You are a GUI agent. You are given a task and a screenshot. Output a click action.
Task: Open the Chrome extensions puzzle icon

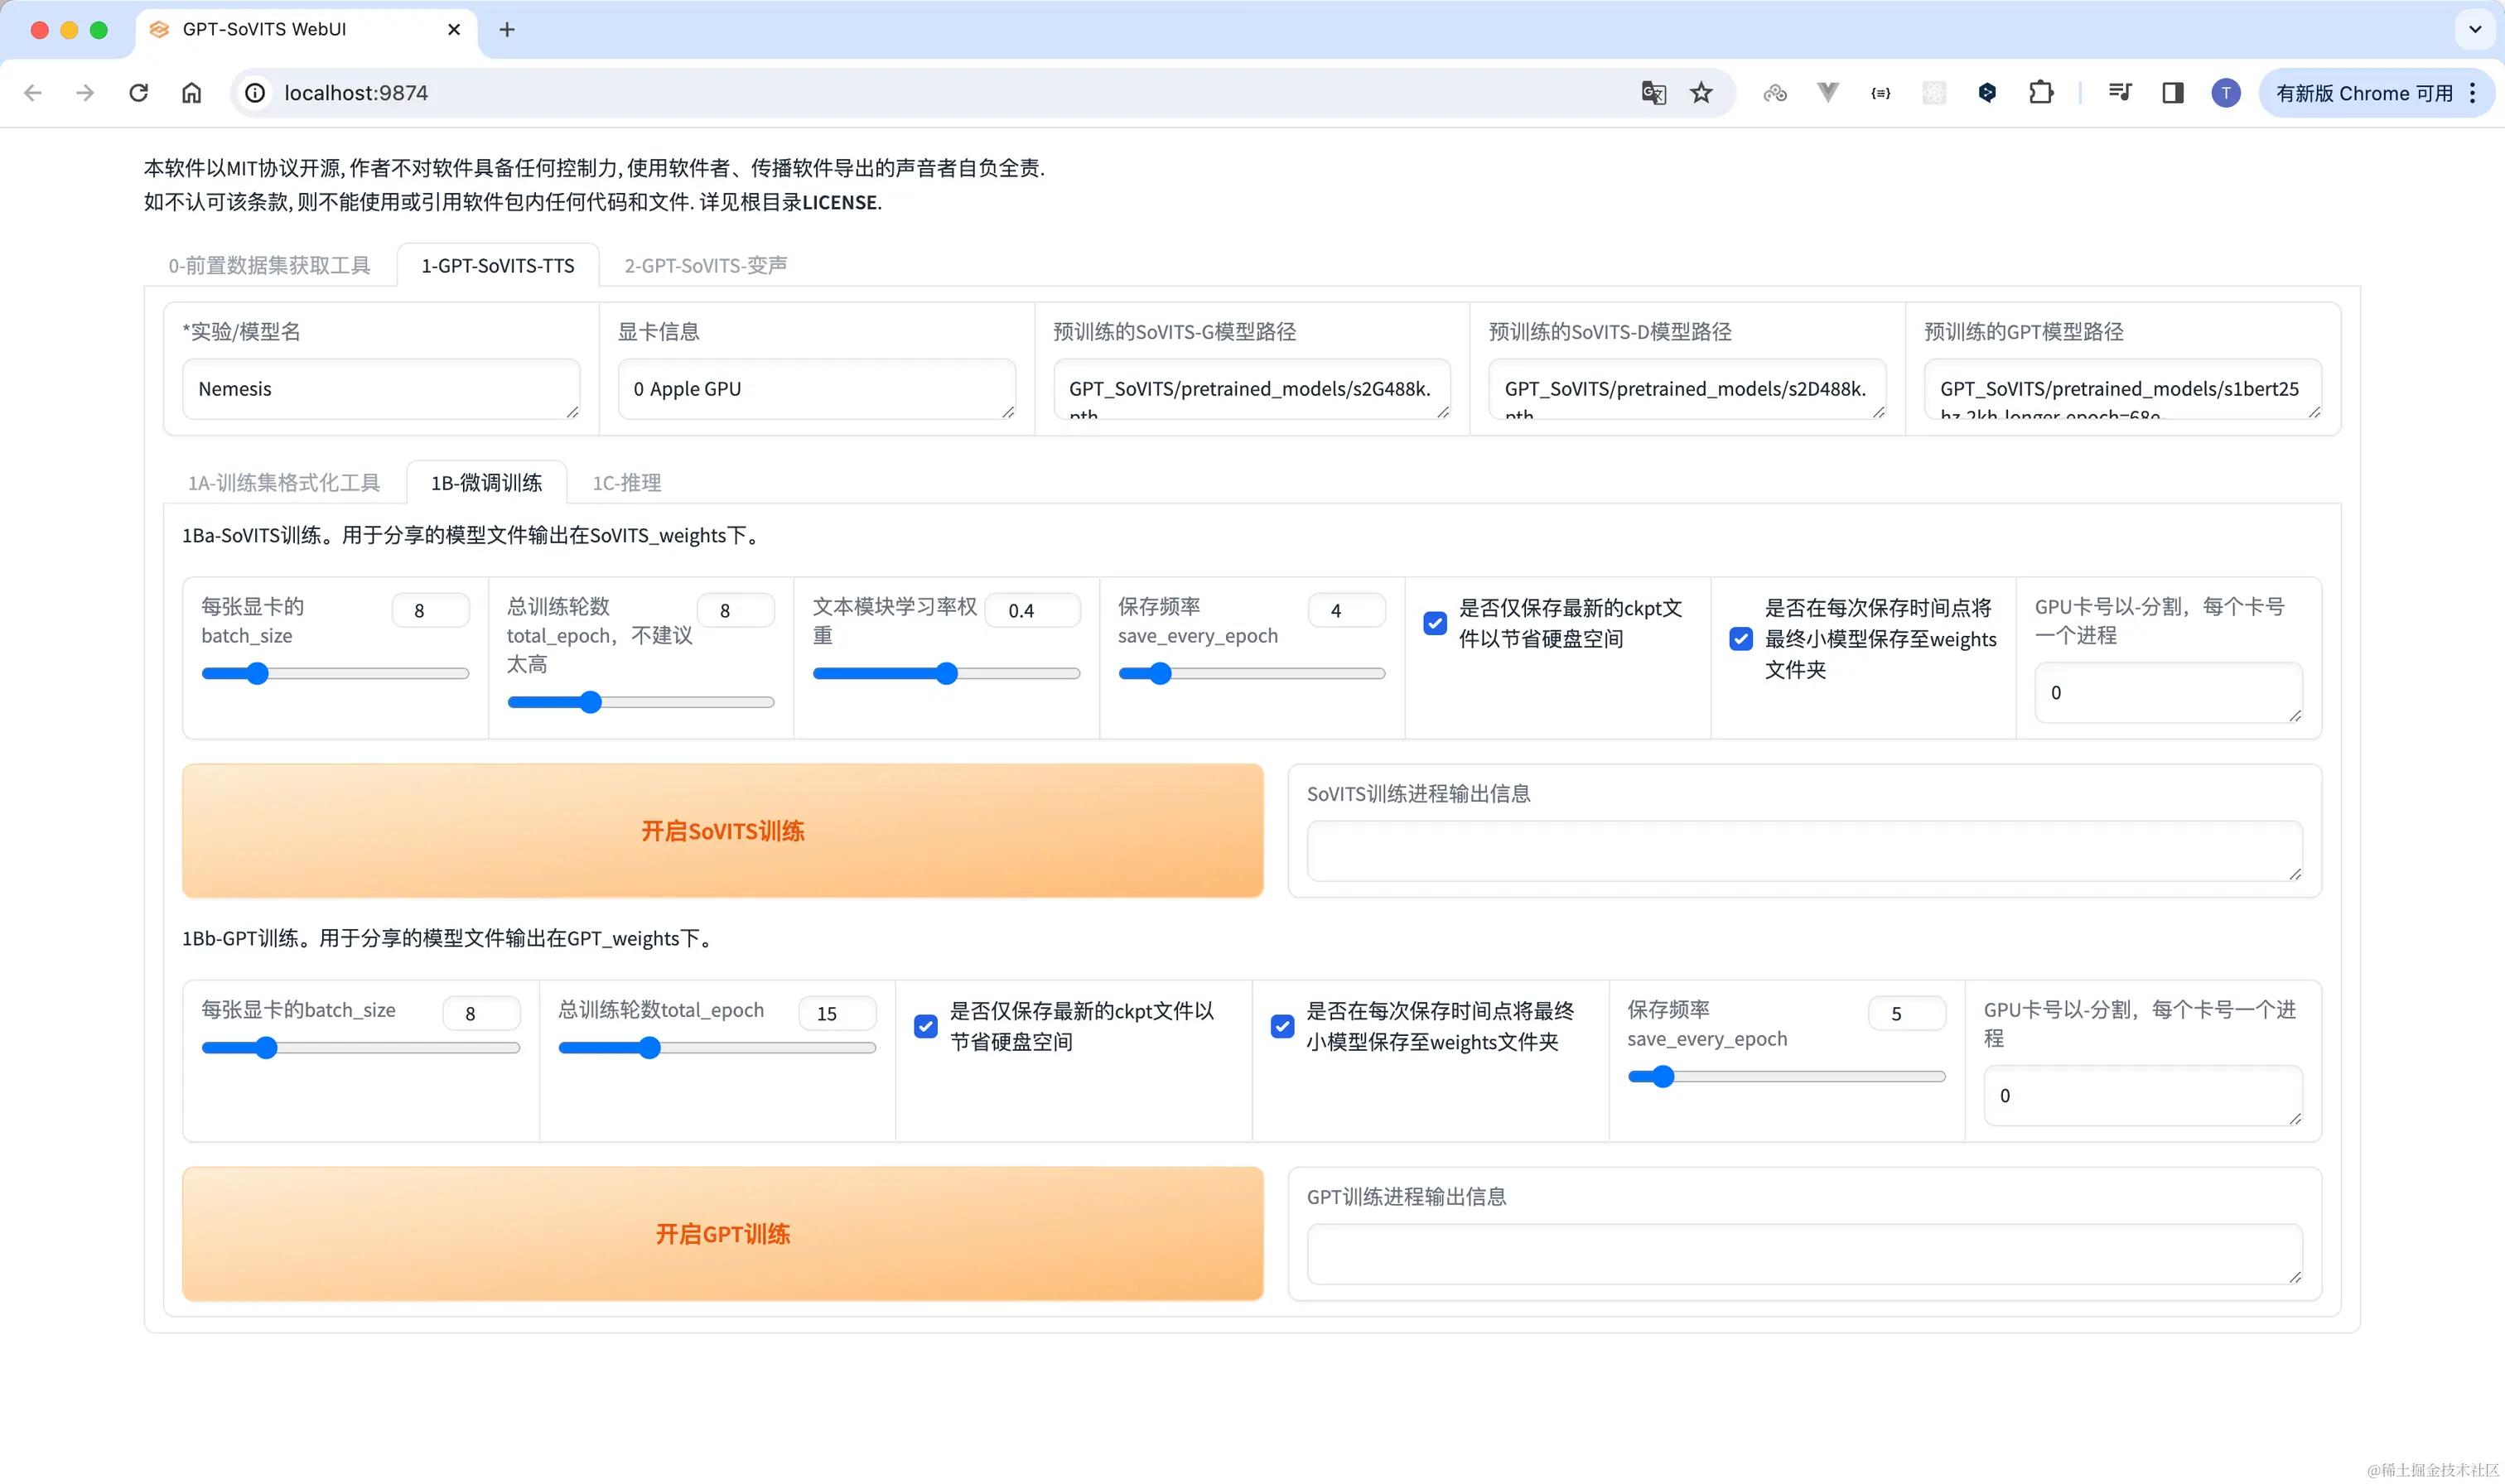pyautogui.click(x=2040, y=93)
